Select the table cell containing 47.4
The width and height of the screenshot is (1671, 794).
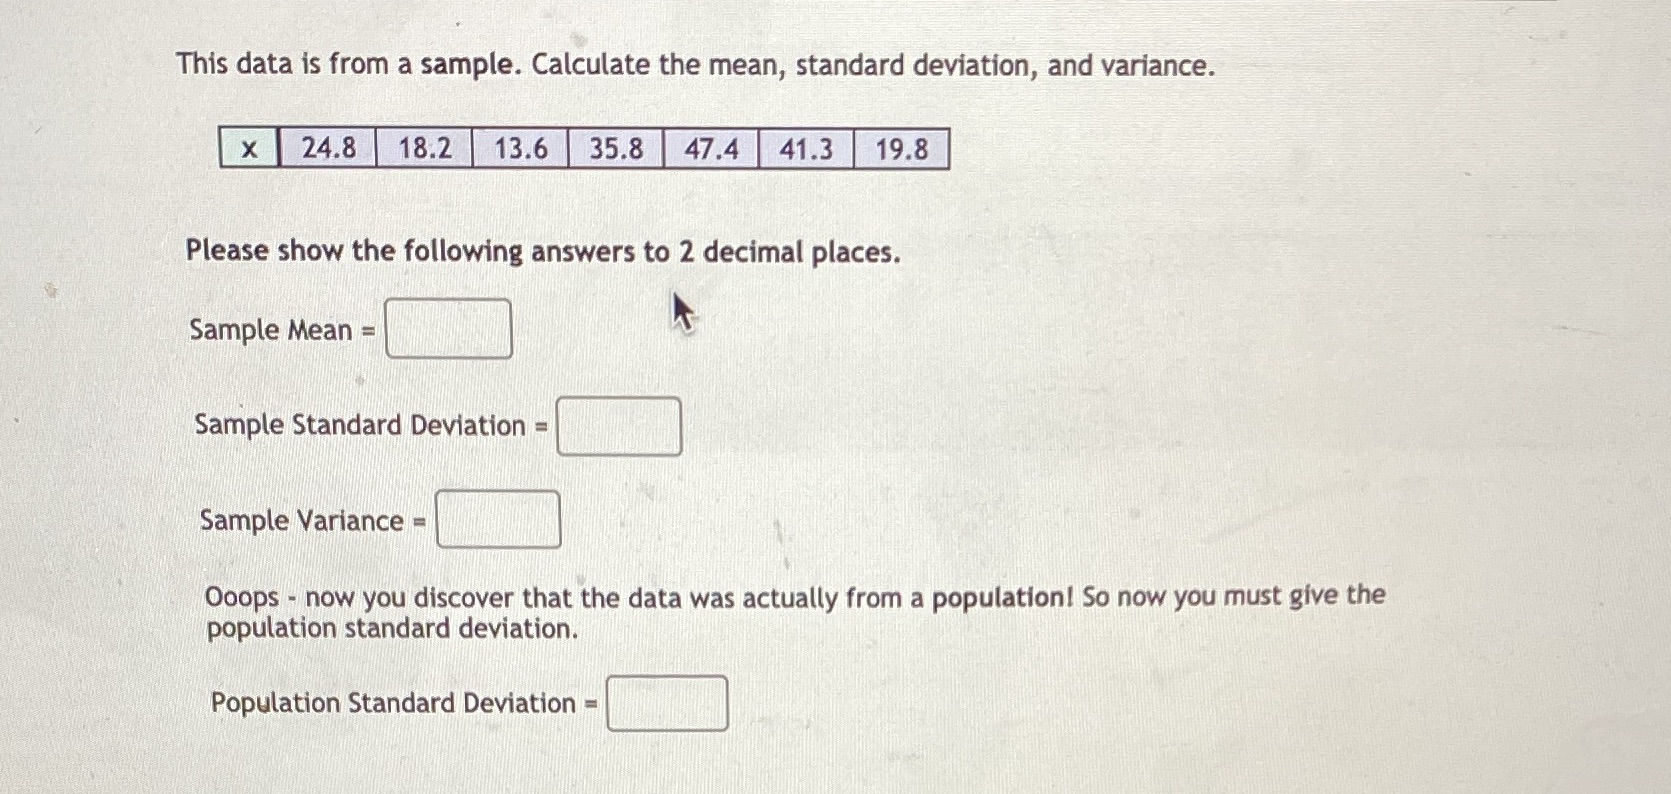click(x=710, y=149)
